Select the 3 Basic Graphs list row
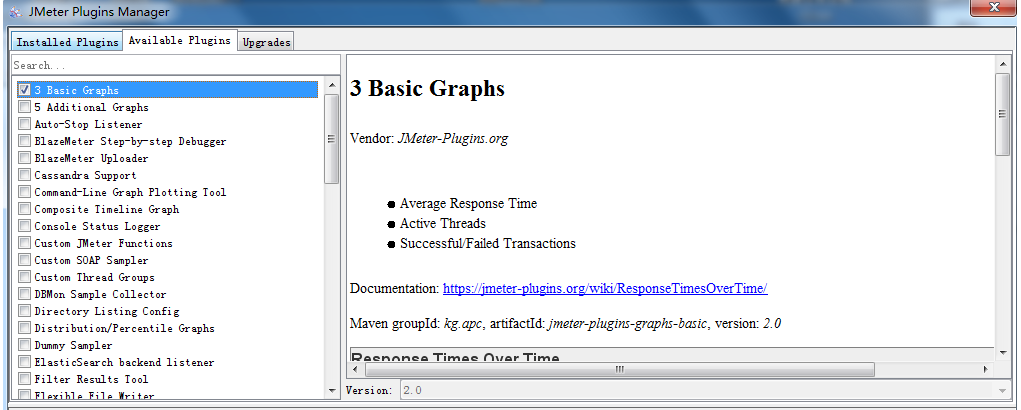1021x410 pixels. tap(167, 90)
